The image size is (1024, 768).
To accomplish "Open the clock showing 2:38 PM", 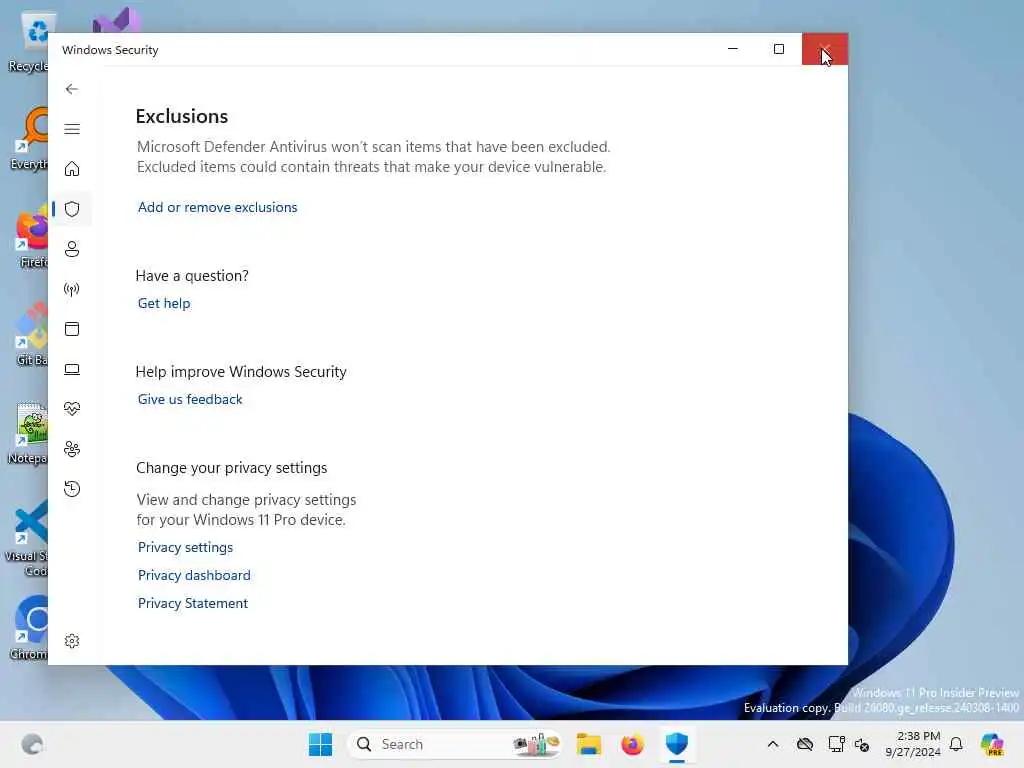I will [913, 744].
